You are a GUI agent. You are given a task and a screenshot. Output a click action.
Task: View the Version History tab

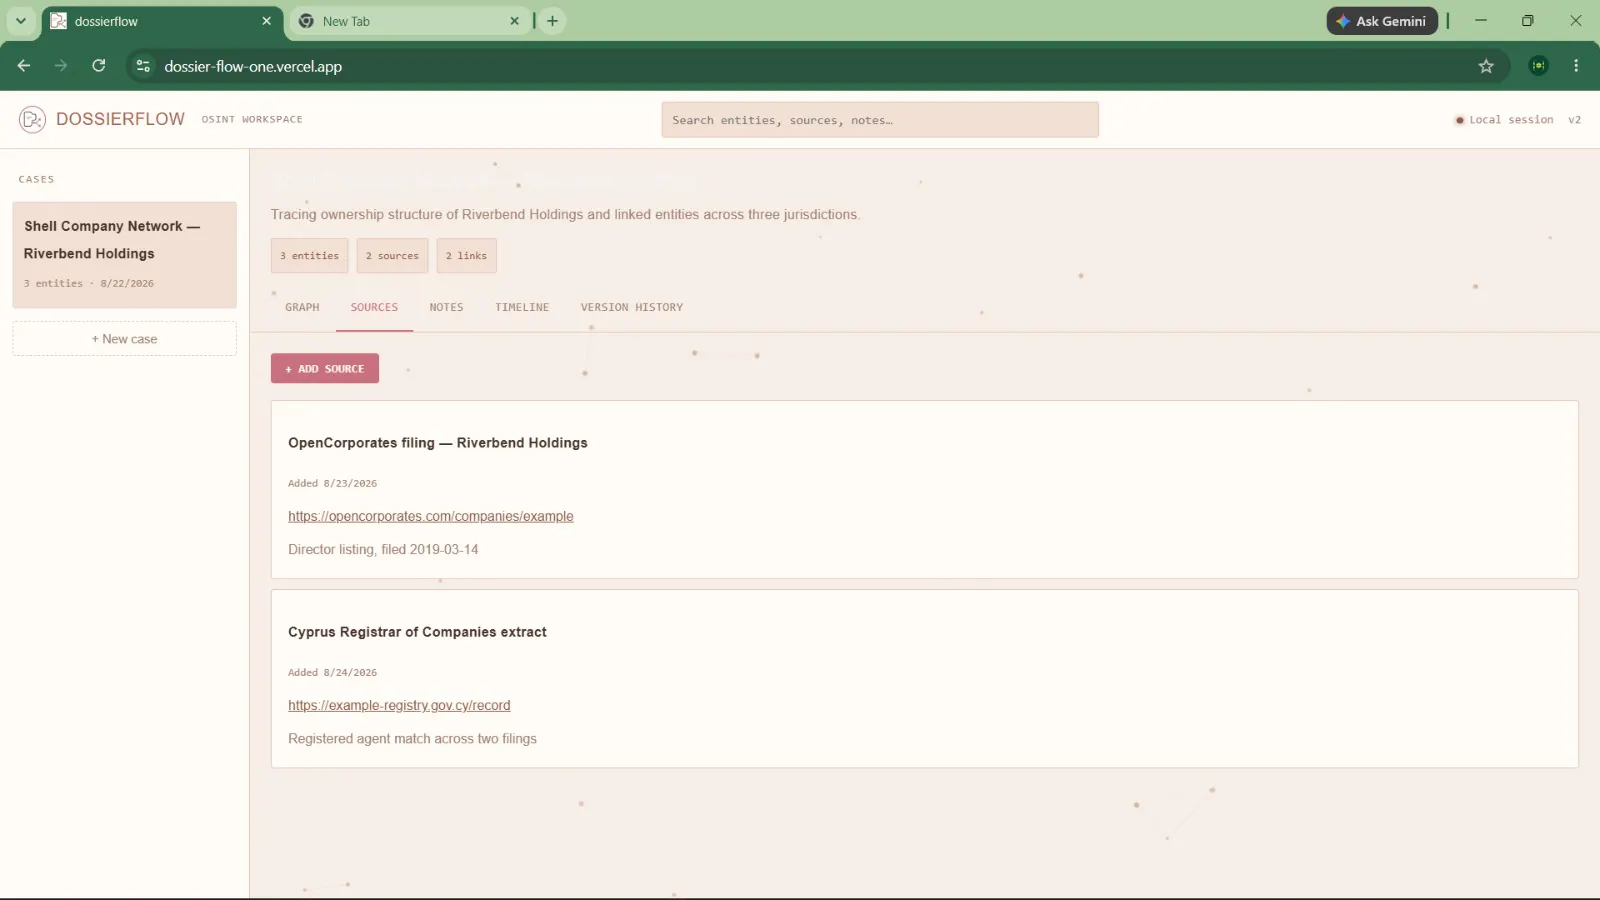(632, 308)
